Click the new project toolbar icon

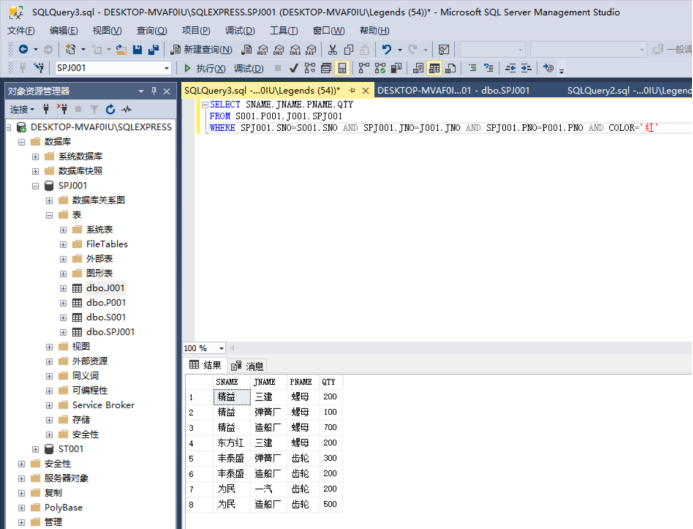70,49
